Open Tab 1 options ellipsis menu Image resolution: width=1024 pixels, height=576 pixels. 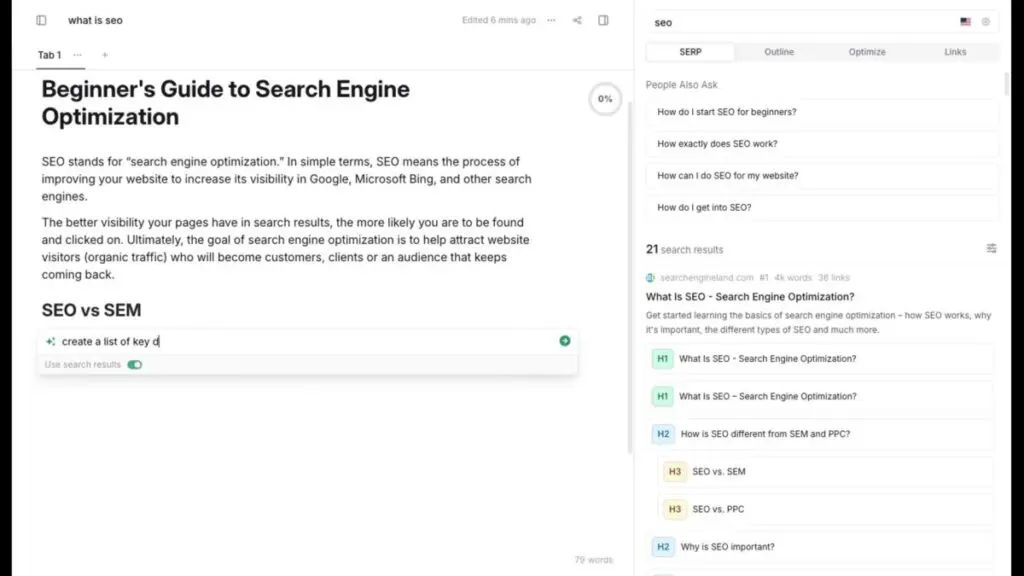[x=78, y=55]
